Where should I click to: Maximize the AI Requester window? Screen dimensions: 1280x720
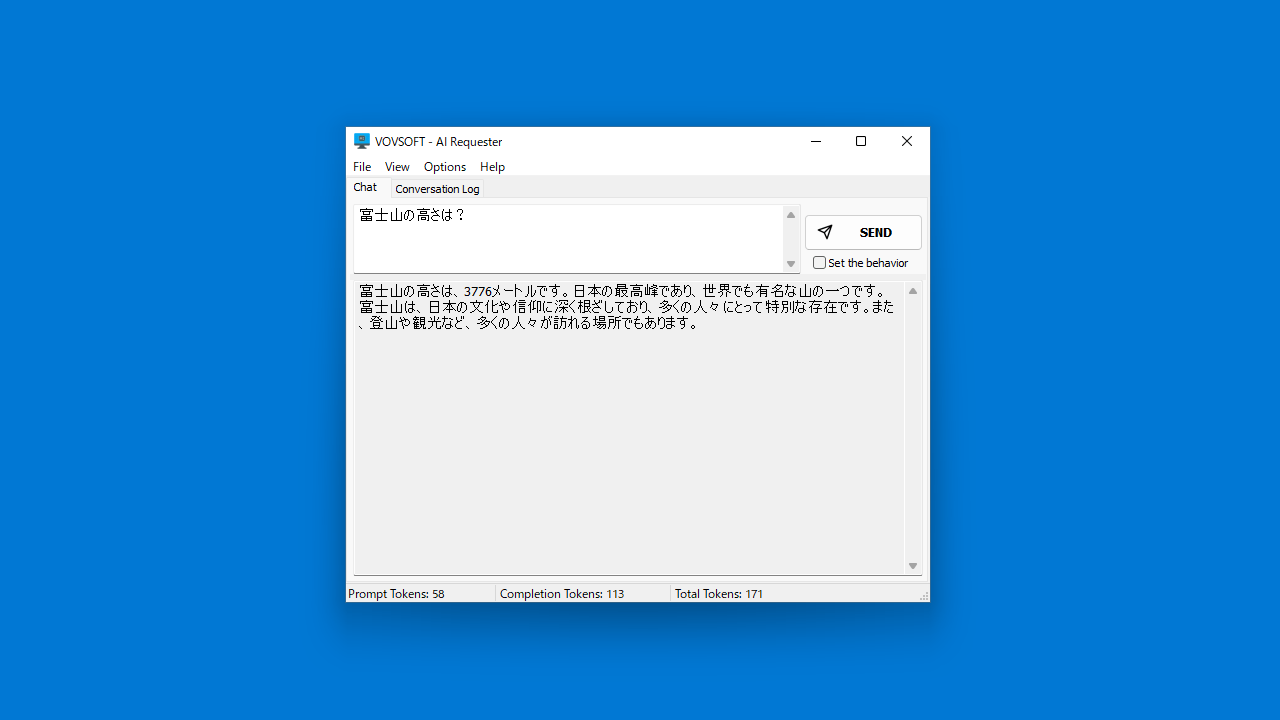click(861, 141)
